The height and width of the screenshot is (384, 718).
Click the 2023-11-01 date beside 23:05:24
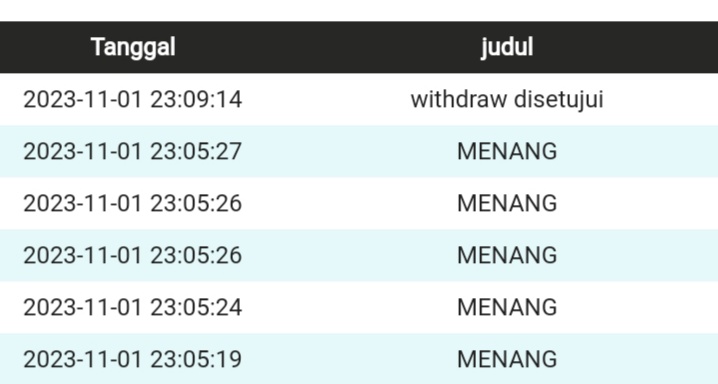coord(82,307)
